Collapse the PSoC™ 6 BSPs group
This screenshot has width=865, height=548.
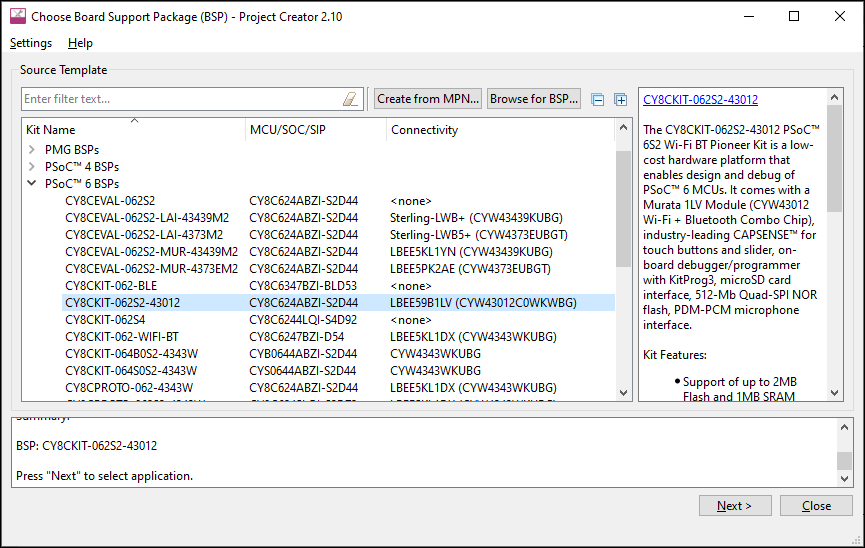pyautogui.click(x=31, y=183)
